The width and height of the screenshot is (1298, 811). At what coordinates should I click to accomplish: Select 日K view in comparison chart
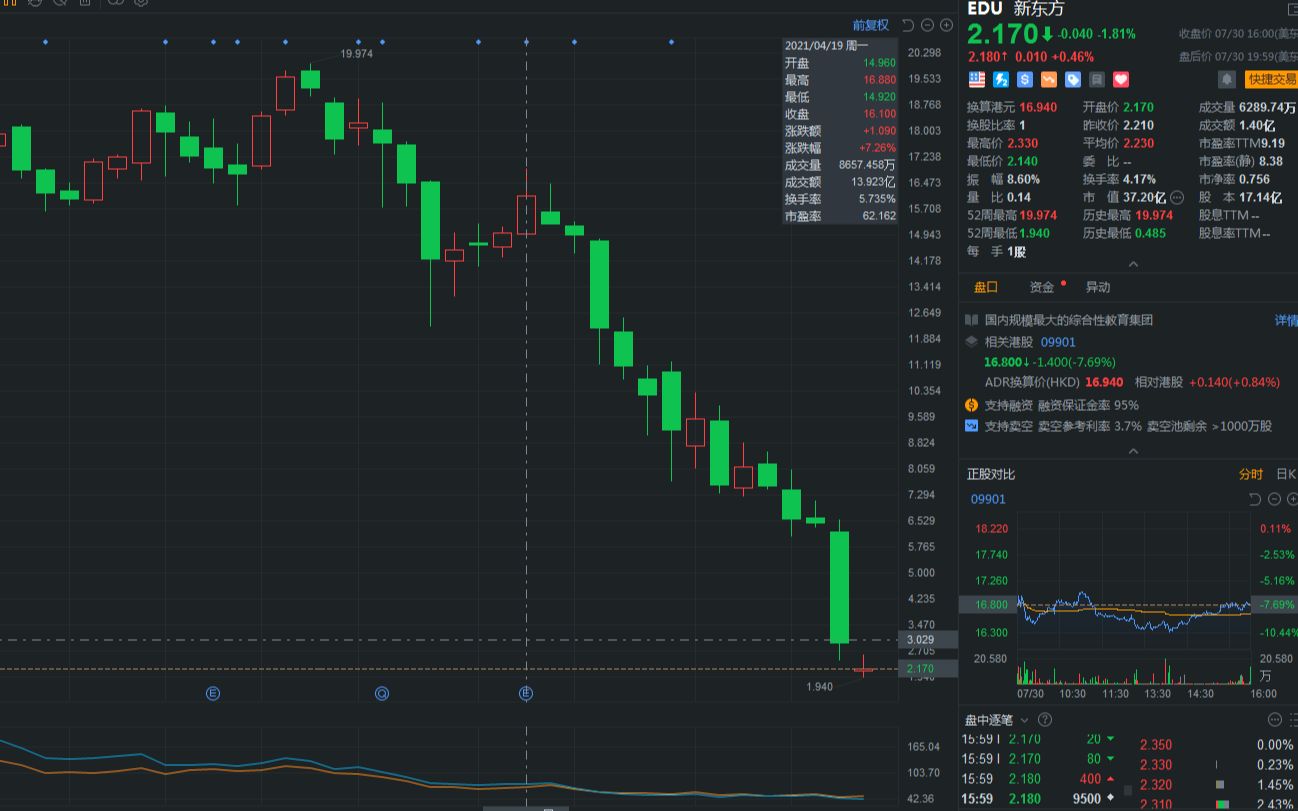[x=1286, y=474]
